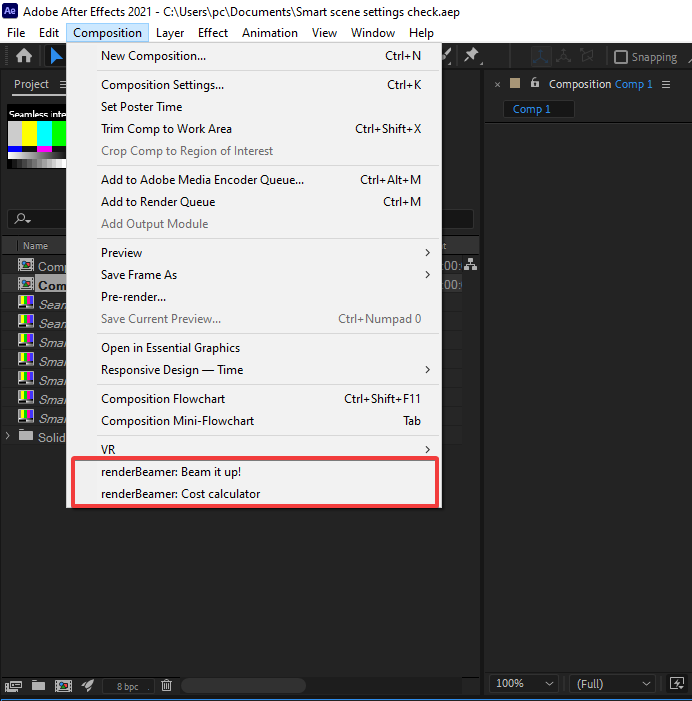Open the 100% magnification dropdown
692x701 pixels.
[524, 684]
